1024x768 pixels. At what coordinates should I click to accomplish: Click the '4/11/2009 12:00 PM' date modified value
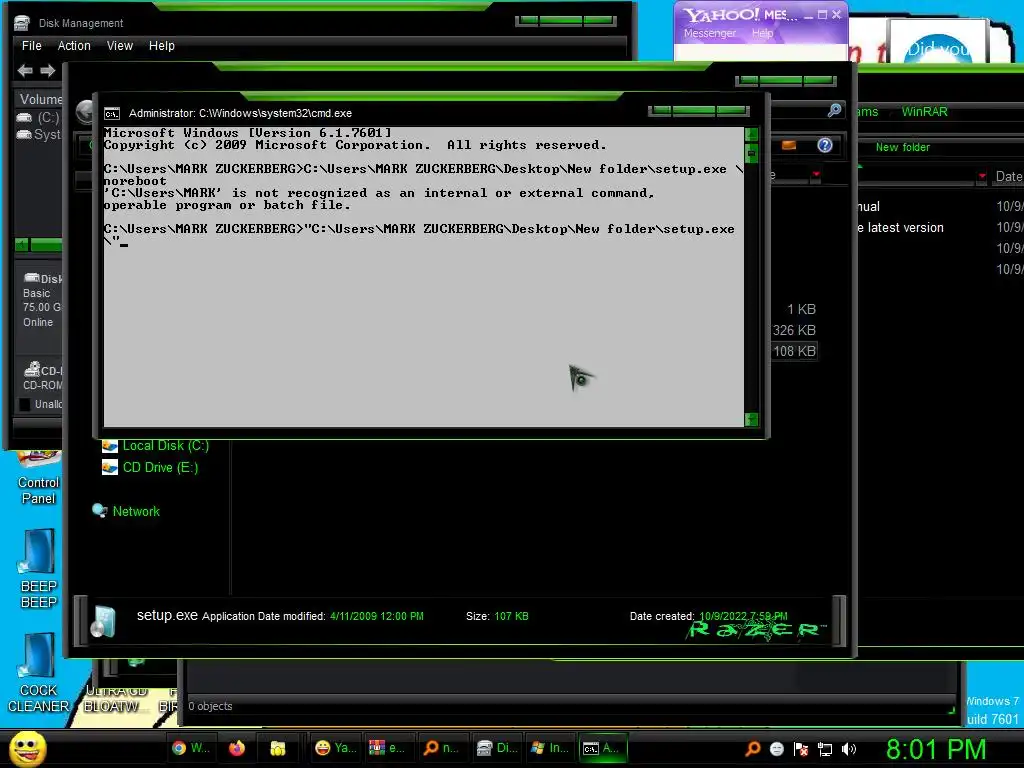377,616
